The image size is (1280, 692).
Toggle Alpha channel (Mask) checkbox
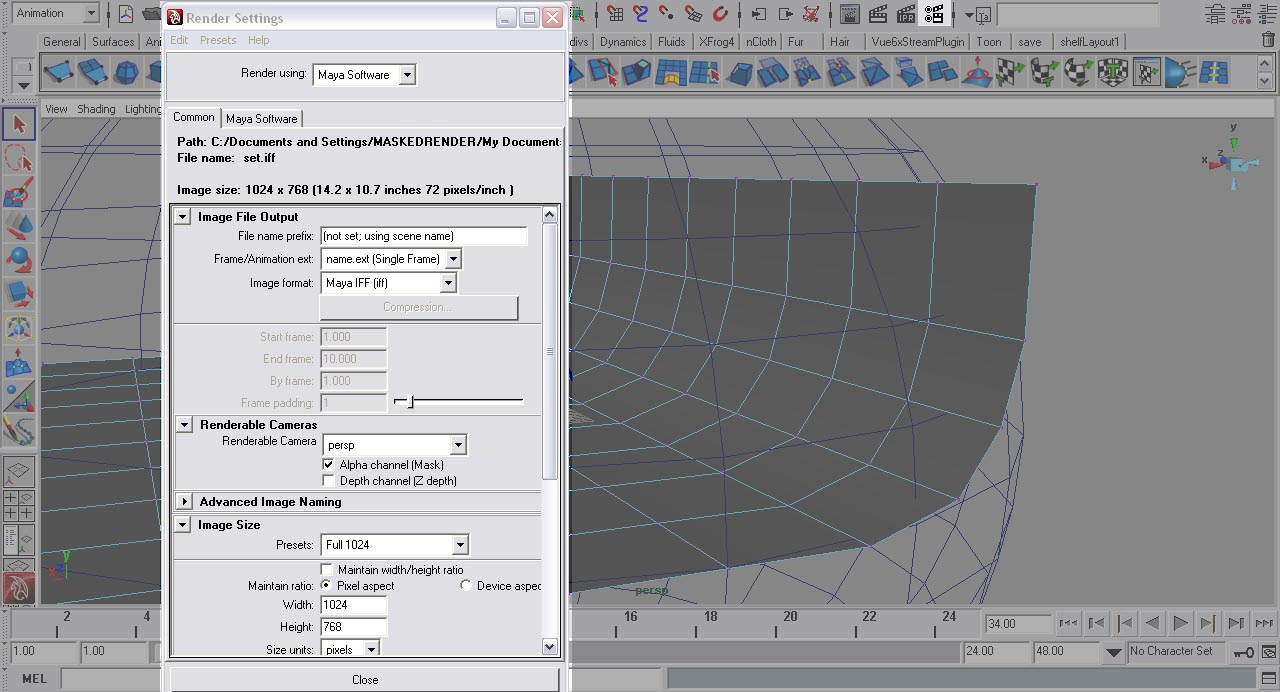[328, 465]
